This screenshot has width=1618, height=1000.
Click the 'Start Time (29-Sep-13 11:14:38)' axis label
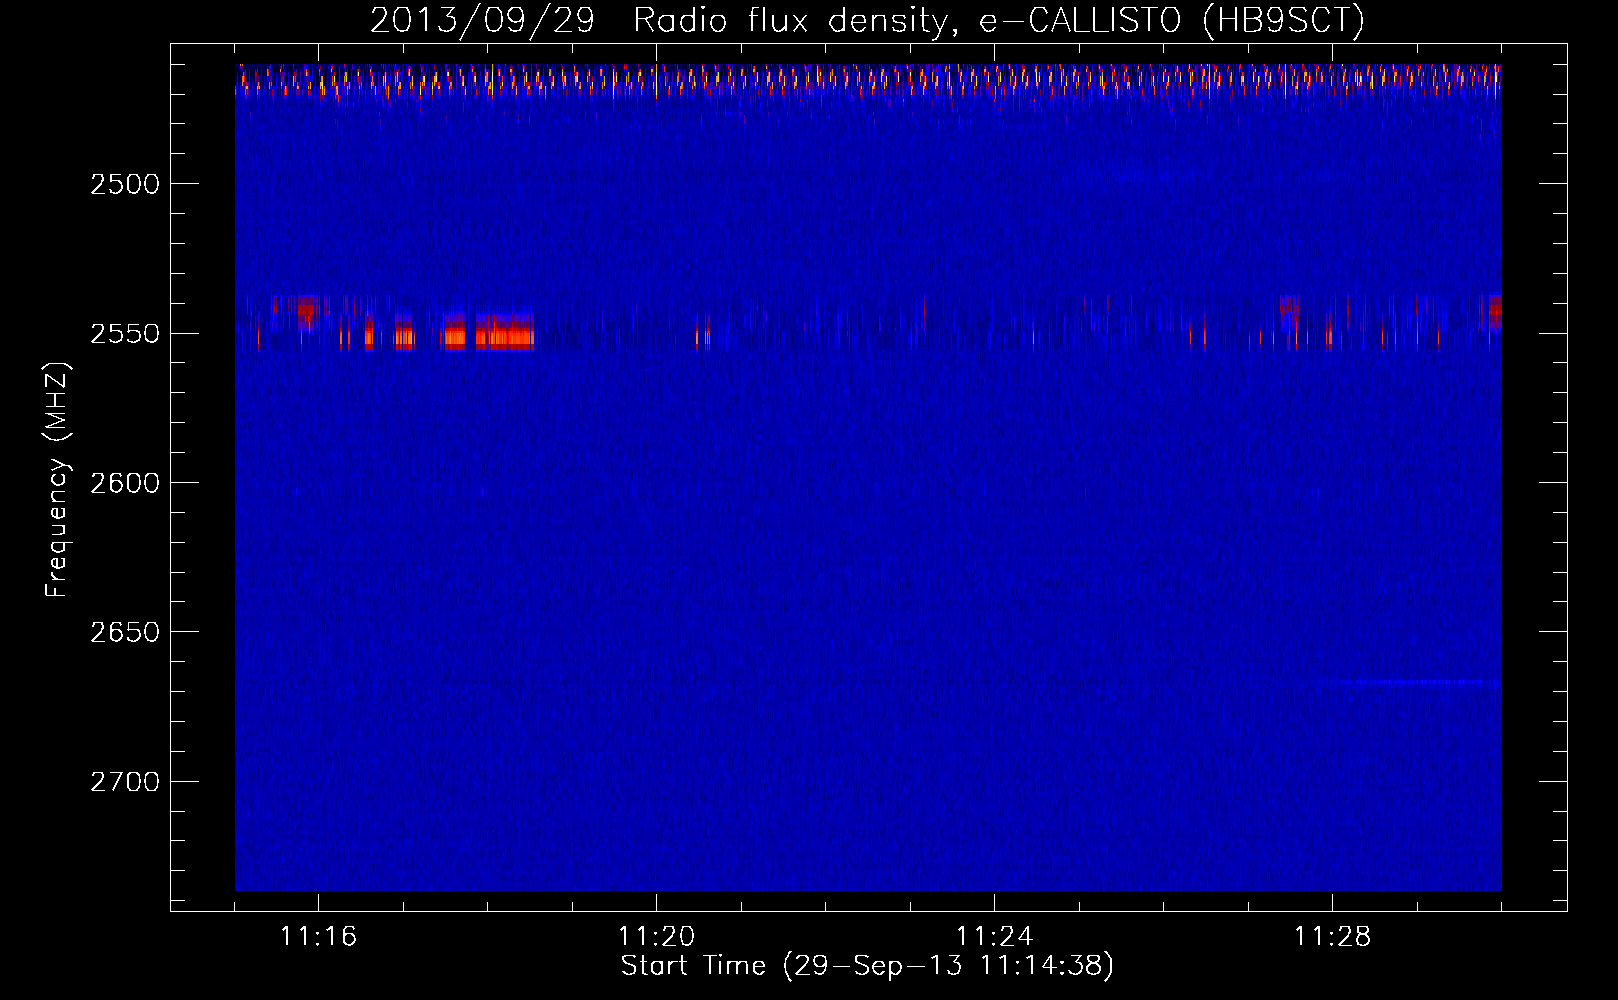pos(867,966)
